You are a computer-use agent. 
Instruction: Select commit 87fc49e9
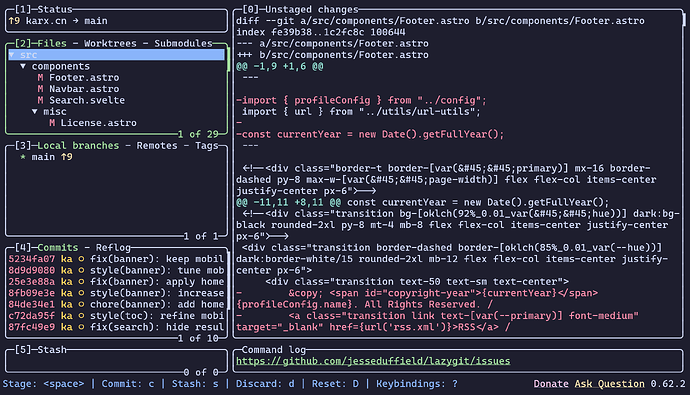point(116,327)
